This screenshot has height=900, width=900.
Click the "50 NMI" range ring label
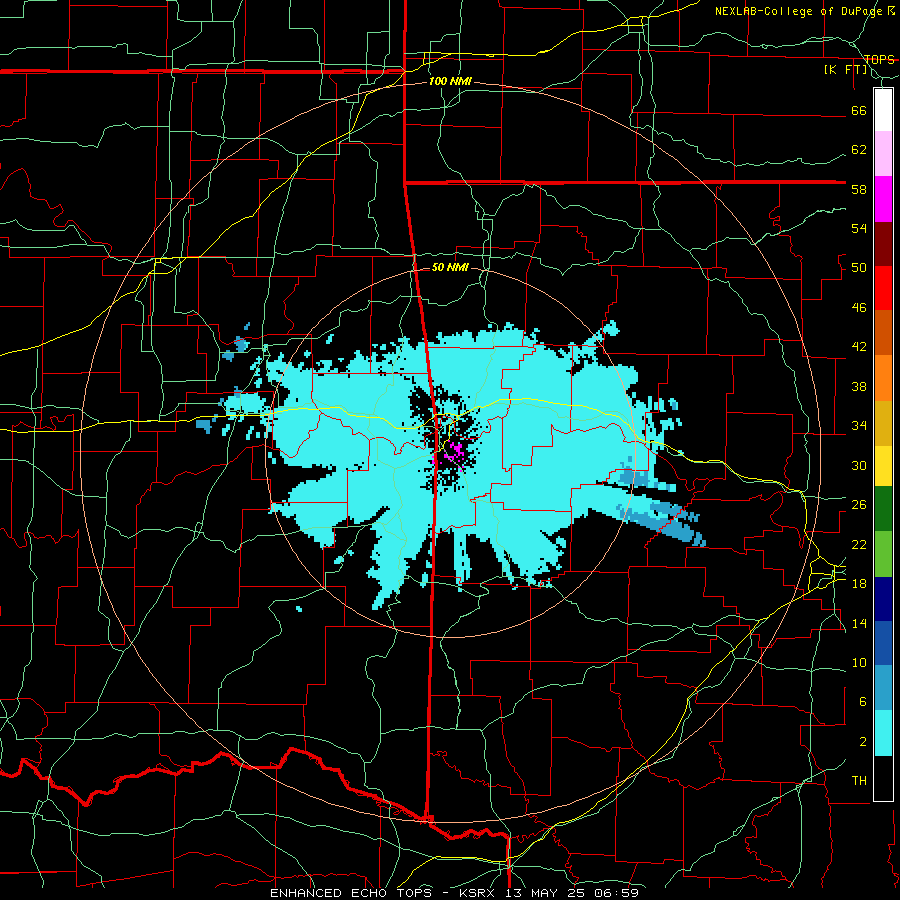click(450, 267)
